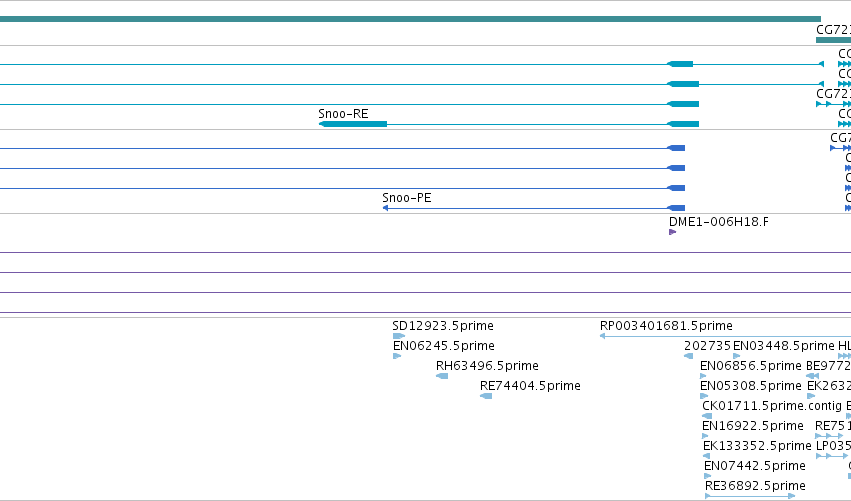The height and width of the screenshot is (501, 851).
Task: Click the DME1-006H18.F feature label
Action: 719,222
